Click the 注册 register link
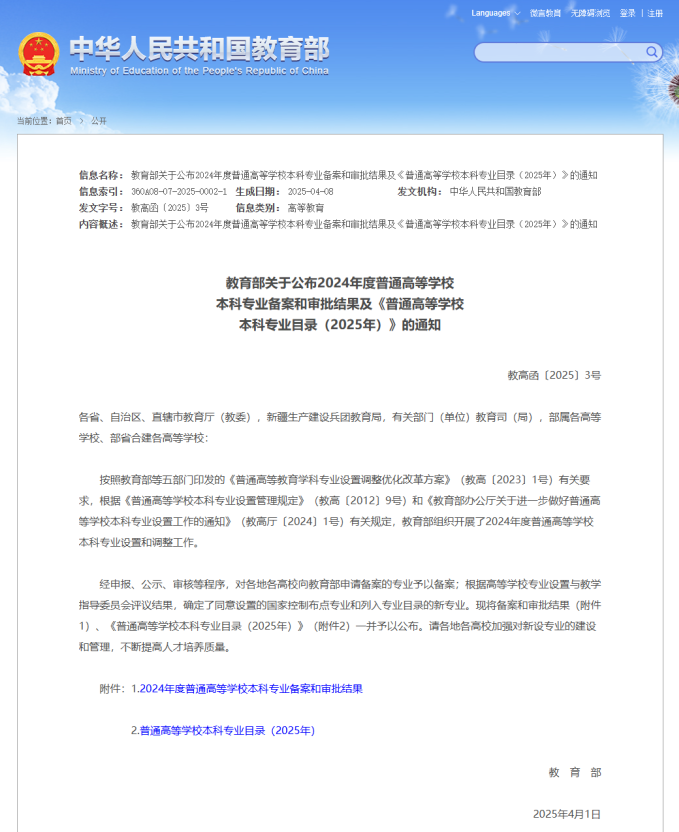The width and height of the screenshot is (679, 832). point(655,13)
